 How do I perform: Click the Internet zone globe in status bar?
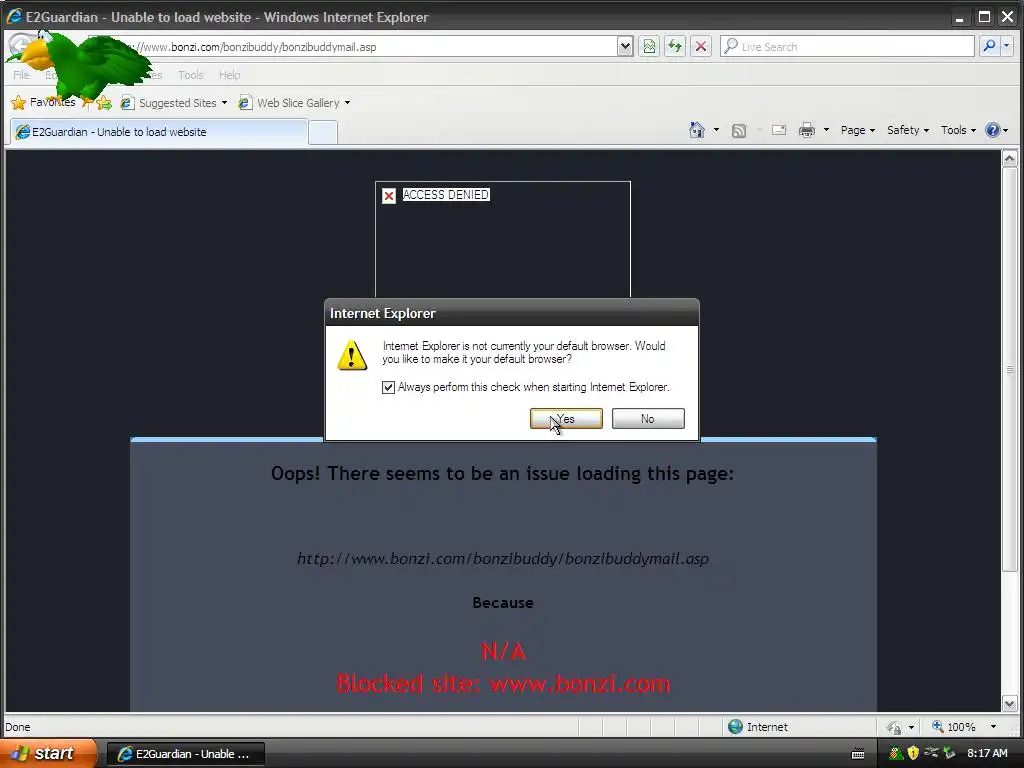point(735,727)
